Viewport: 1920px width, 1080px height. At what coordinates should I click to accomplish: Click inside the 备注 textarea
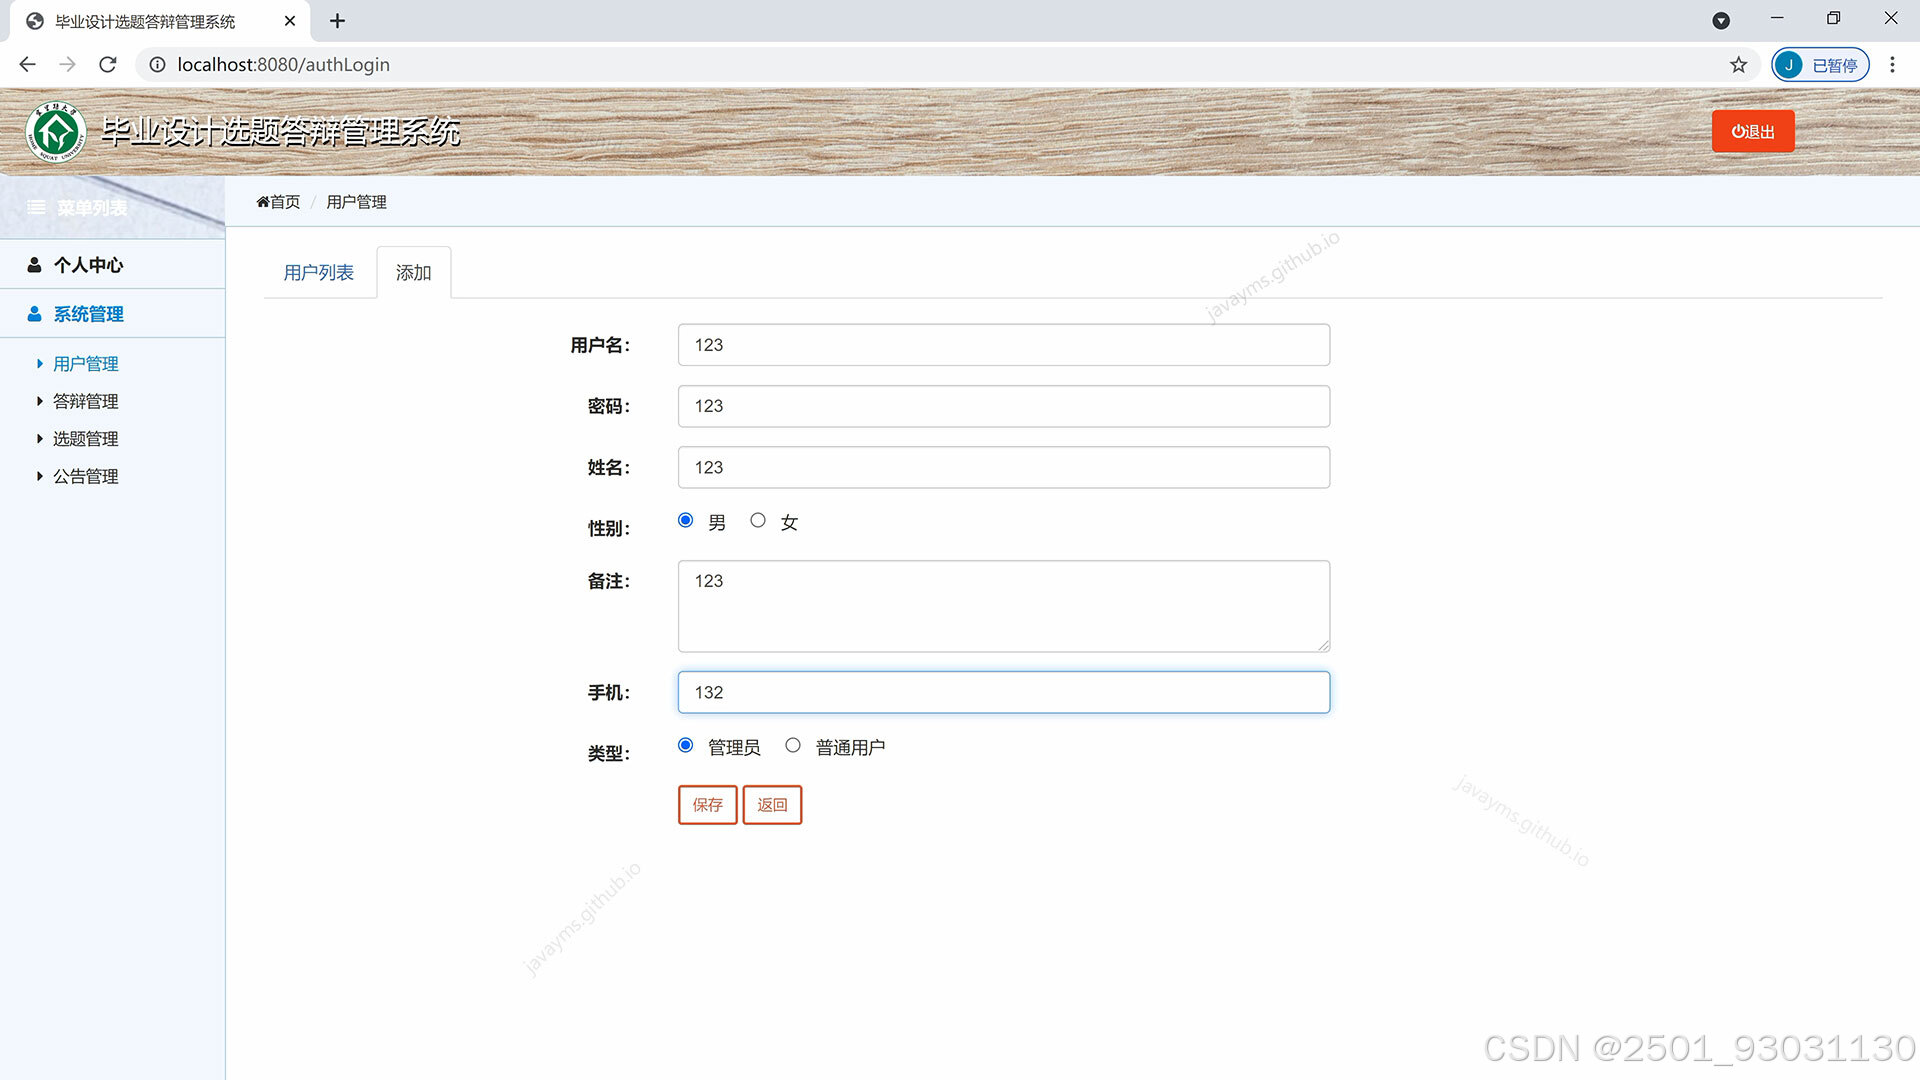pos(1004,606)
